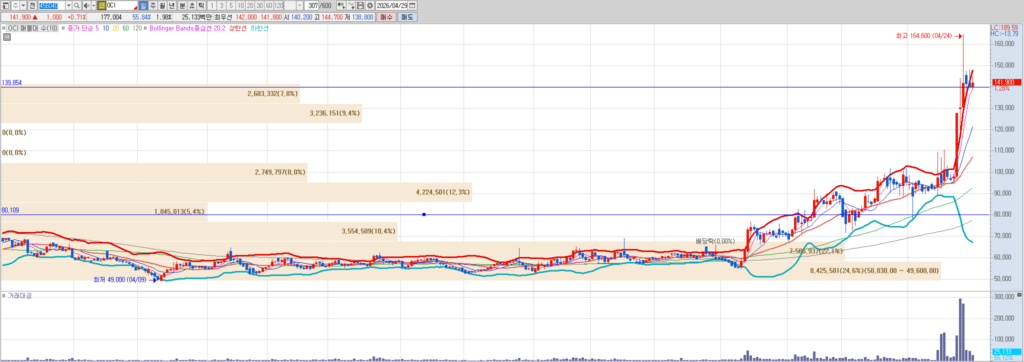Select the 일 daily chart period
Image resolution: width=1024 pixels, height=362 pixels.
144,6
